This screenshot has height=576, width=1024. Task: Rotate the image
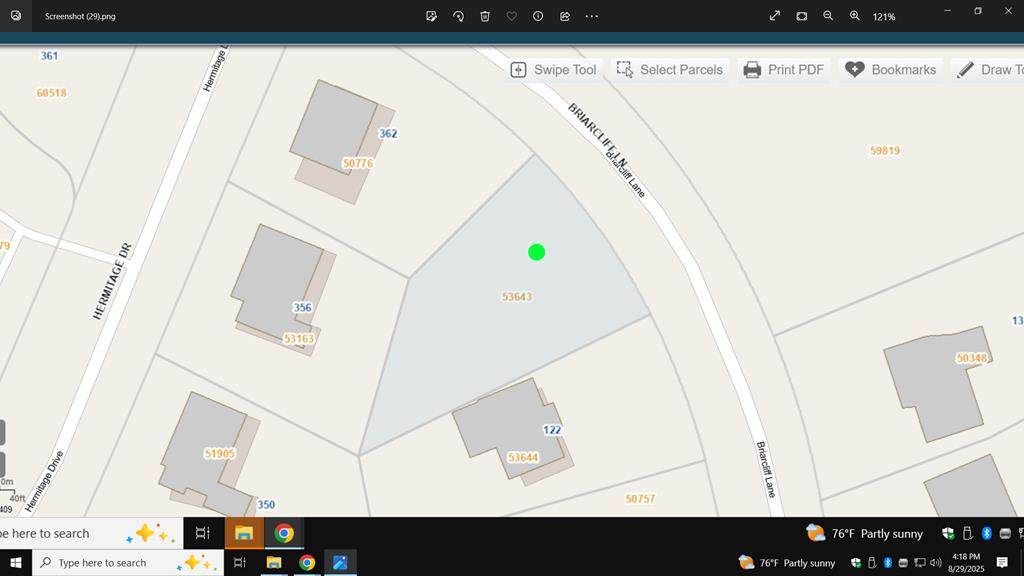(458, 16)
